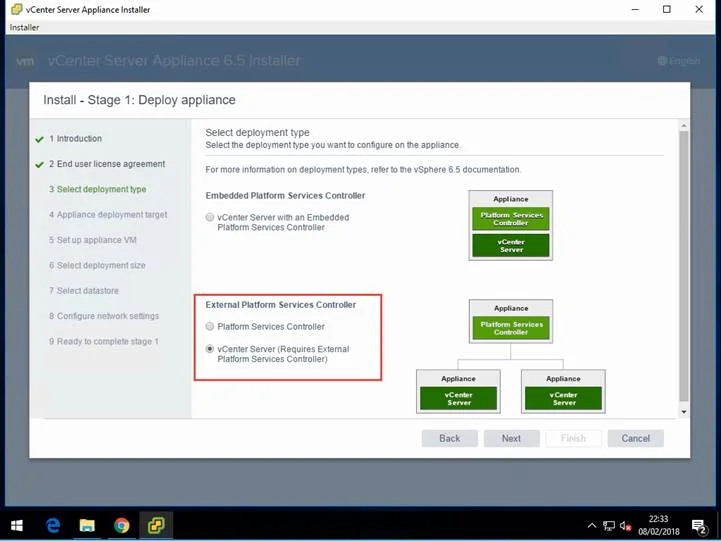Select the Platform Services Controller radio option

(x=210, y=326)
